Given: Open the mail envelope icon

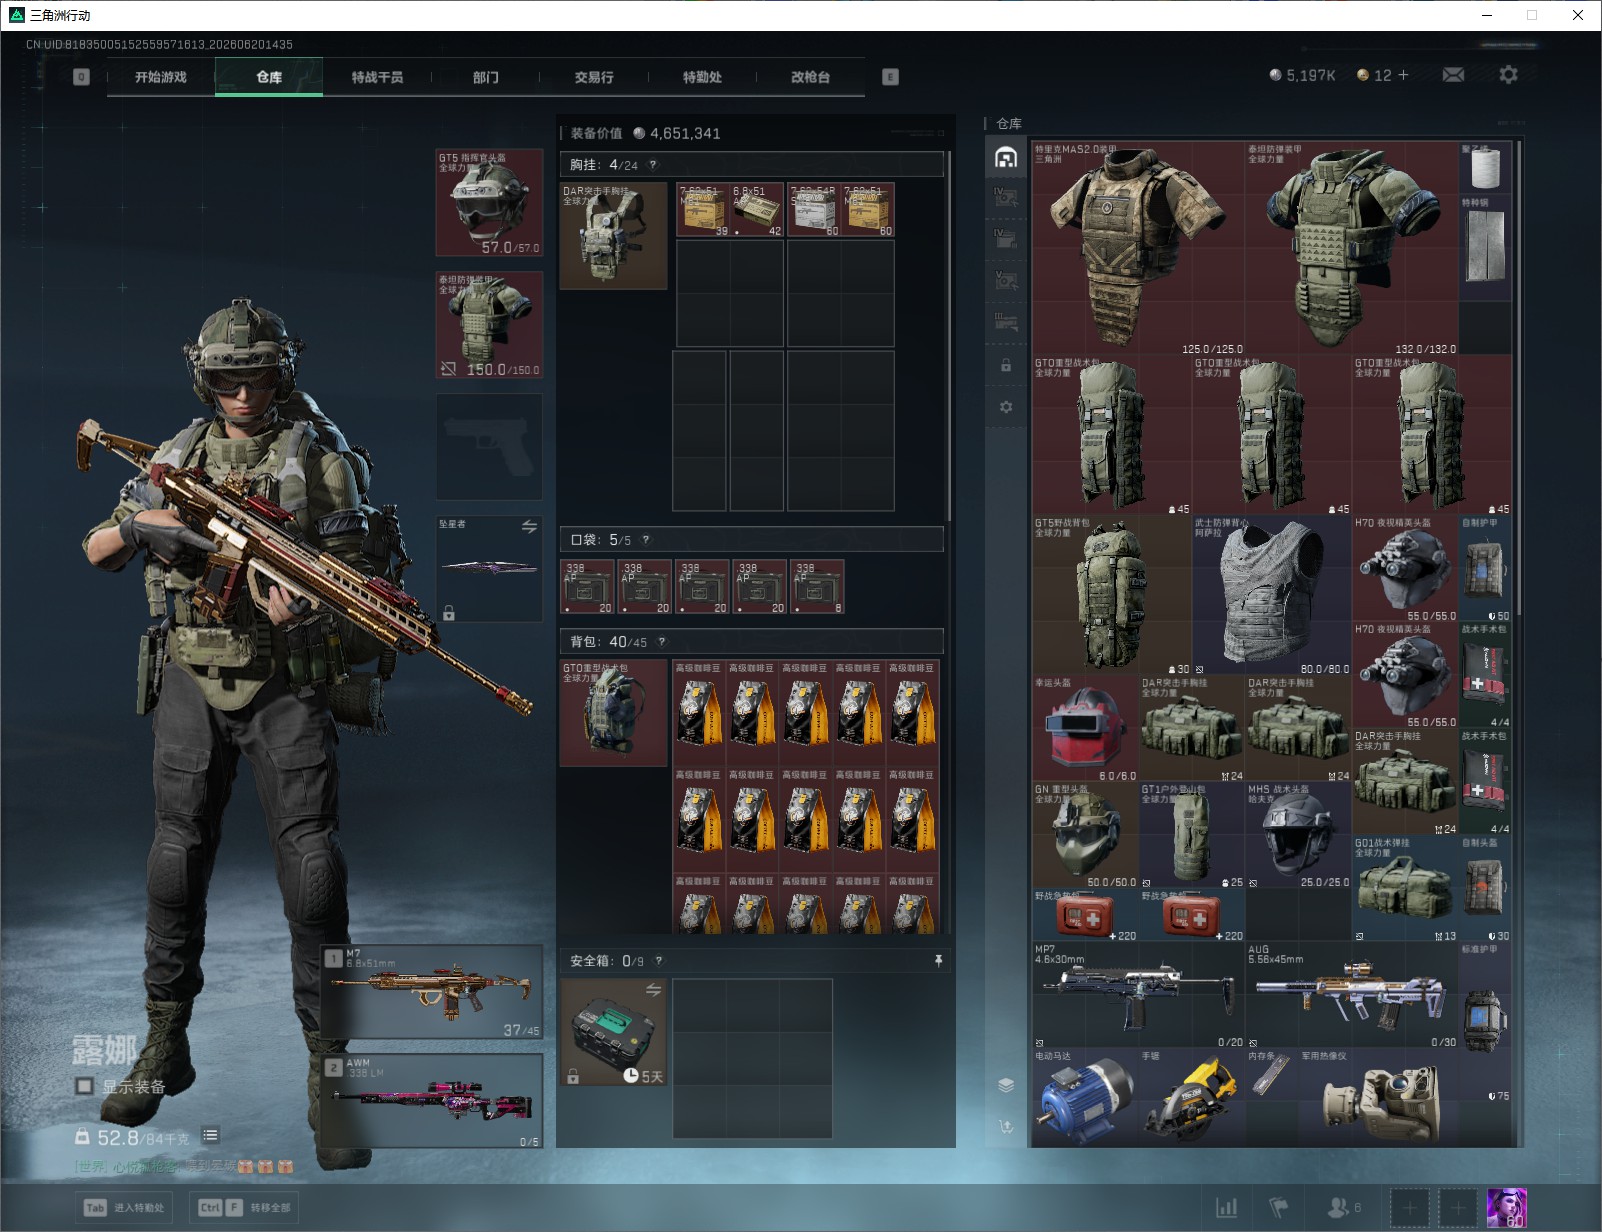Looking at the screenshot, I should tap(1453, 75).
